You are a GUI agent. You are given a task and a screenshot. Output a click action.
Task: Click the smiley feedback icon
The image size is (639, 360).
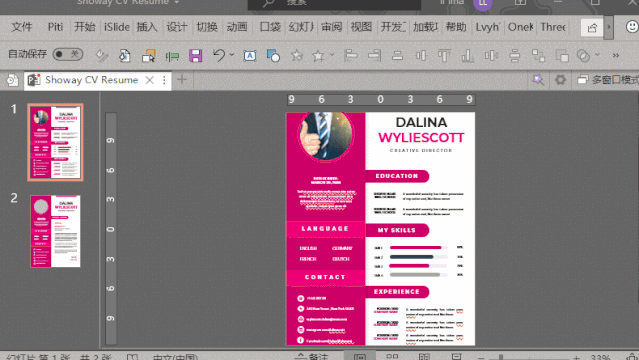pyautogui.click(x=632, y=27)
